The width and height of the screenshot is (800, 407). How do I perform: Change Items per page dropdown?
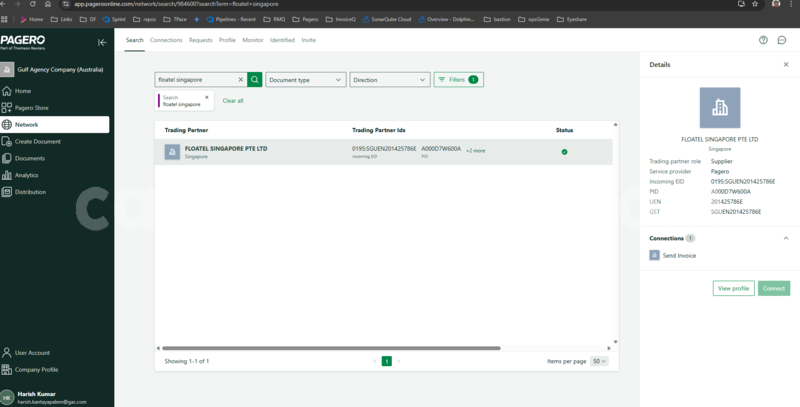click(x=599, y=361)
